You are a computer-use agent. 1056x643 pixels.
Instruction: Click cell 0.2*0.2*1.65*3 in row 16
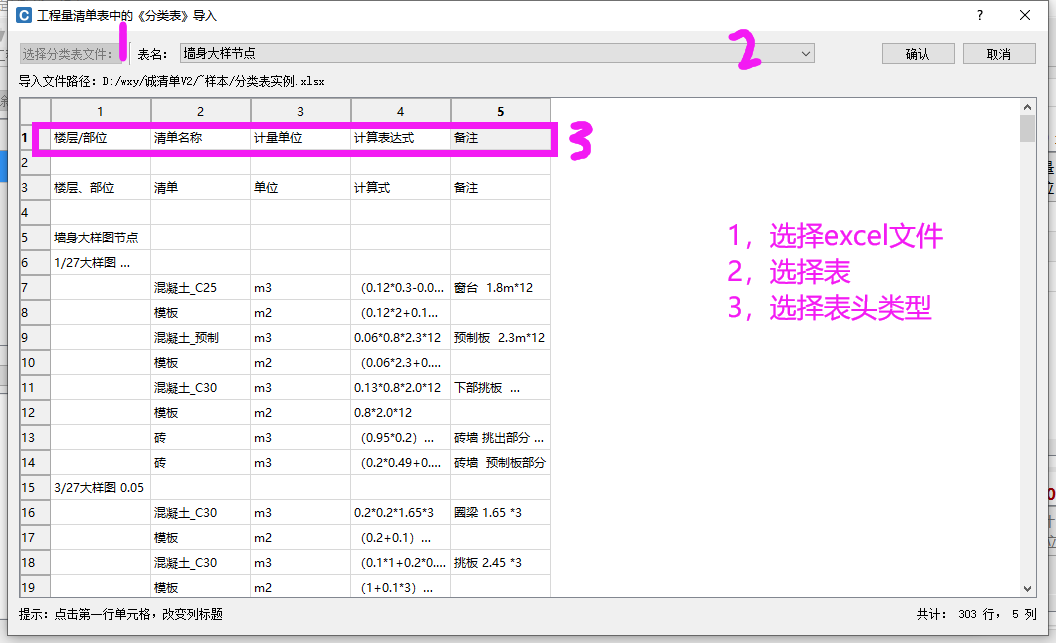401,512
